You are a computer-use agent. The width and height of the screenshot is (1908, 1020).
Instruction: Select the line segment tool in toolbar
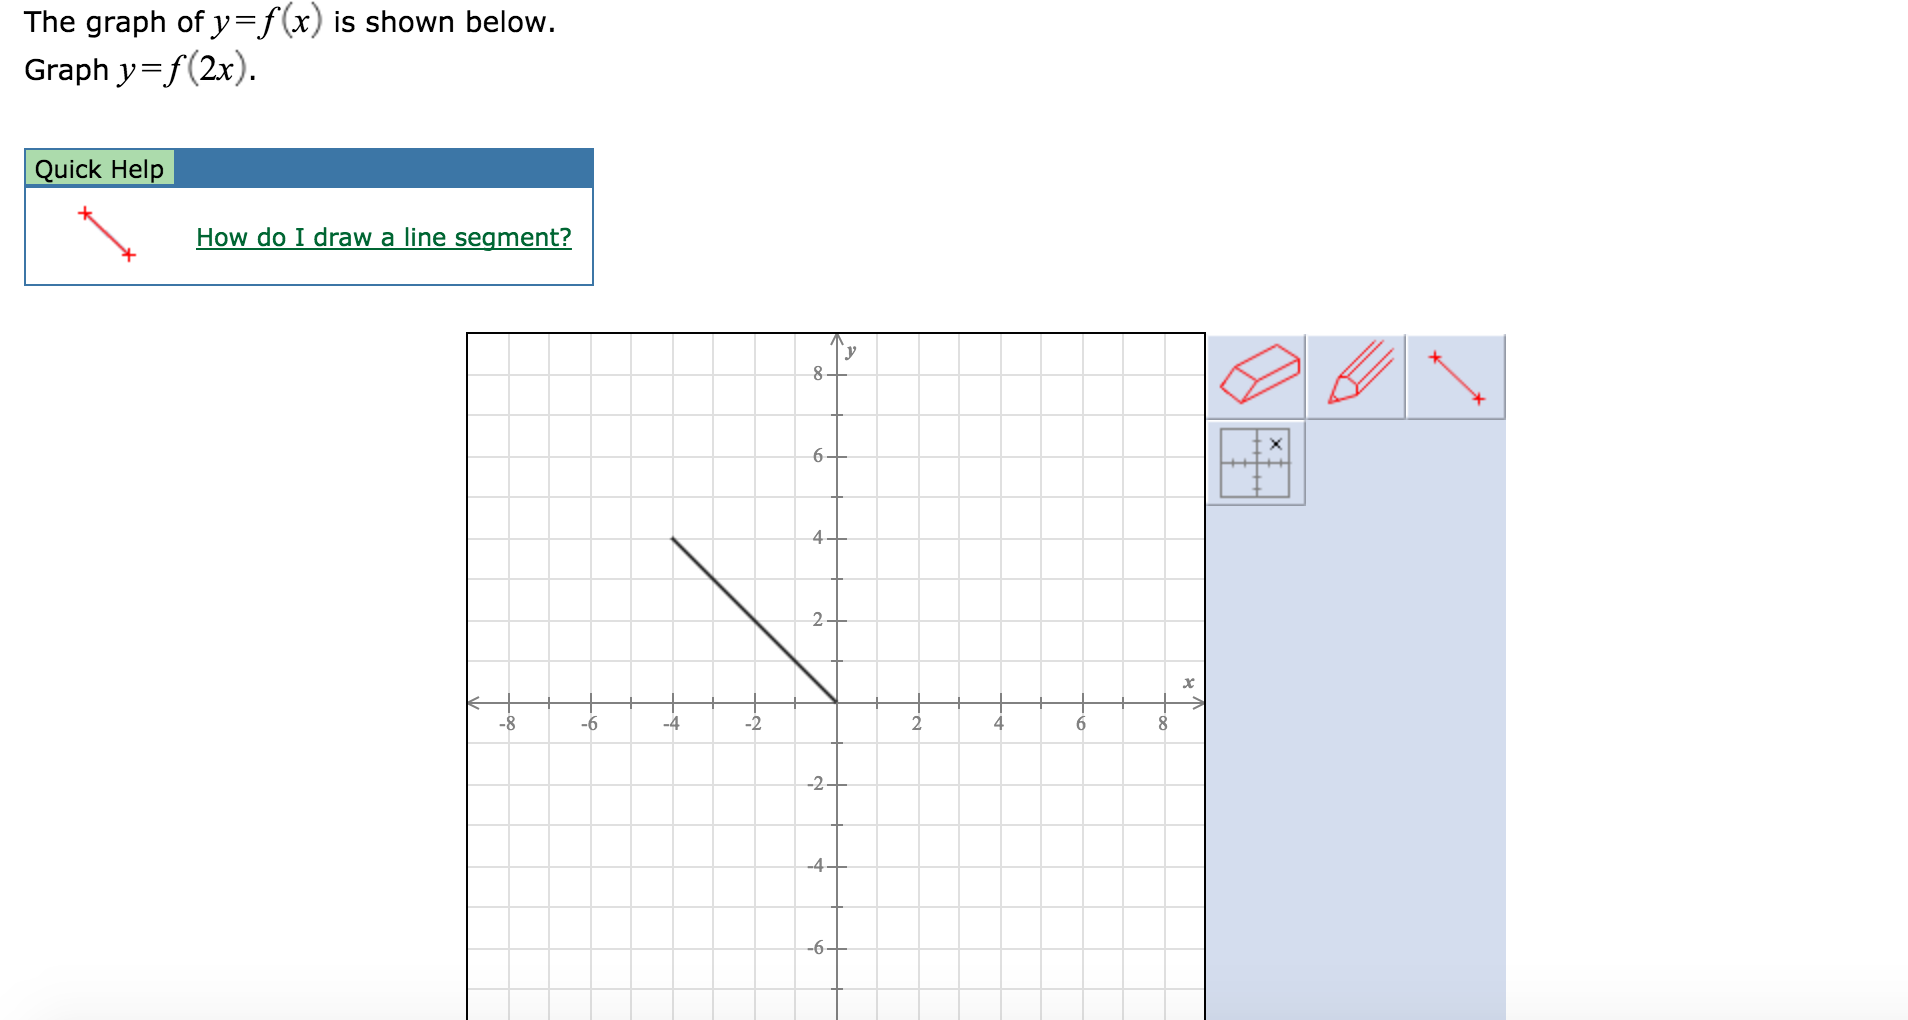(1456, 376)
